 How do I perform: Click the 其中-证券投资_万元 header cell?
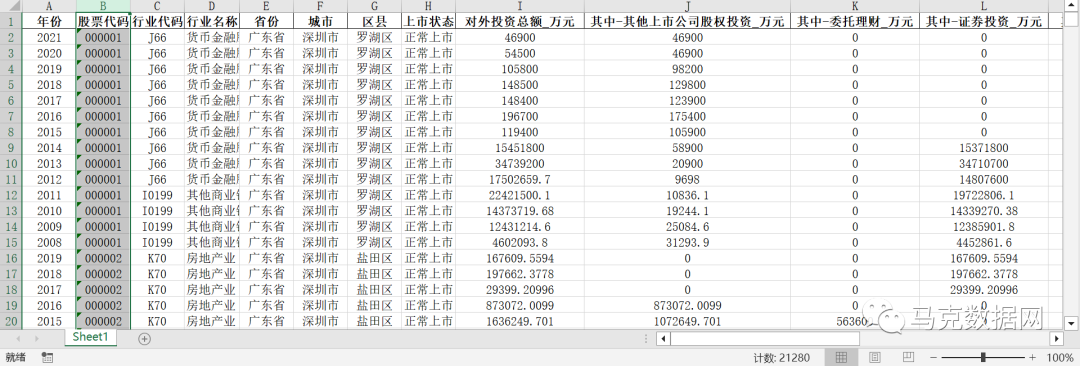coord(984,21)
